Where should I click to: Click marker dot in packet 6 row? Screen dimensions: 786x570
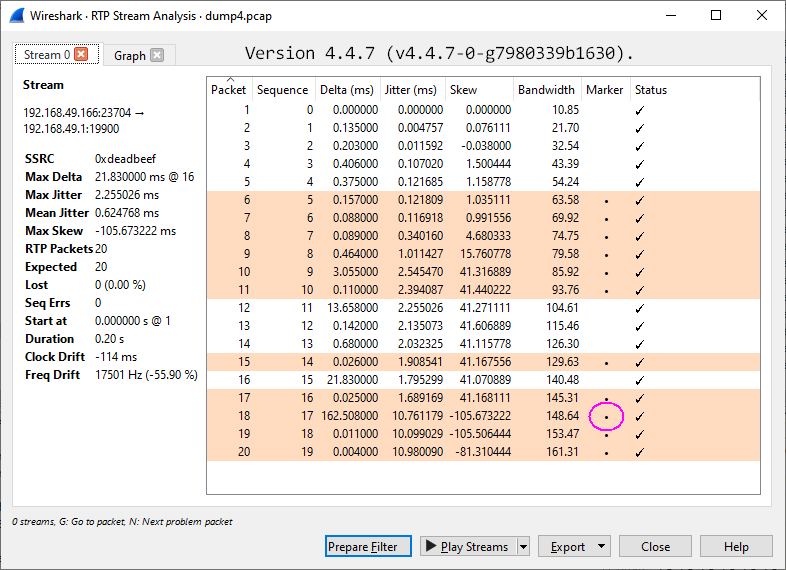click(x=607, y=201)
